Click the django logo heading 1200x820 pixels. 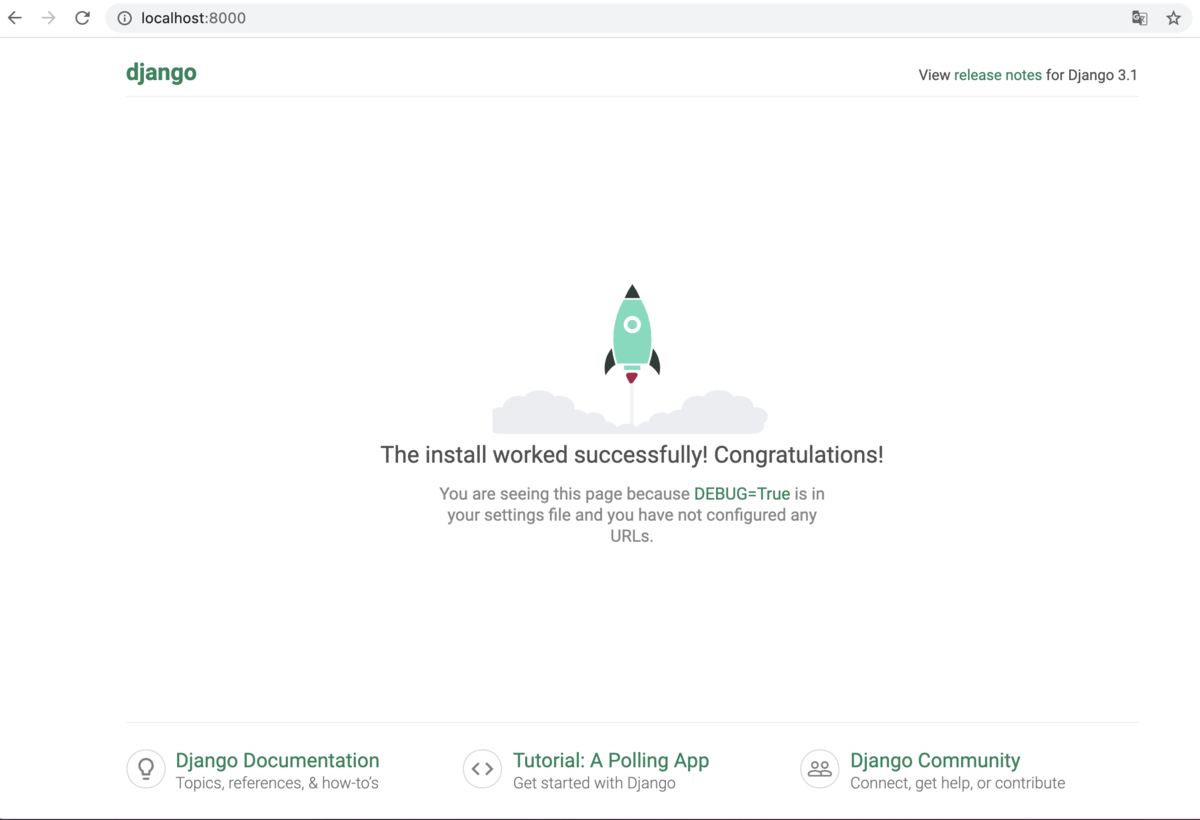(161, 73)
